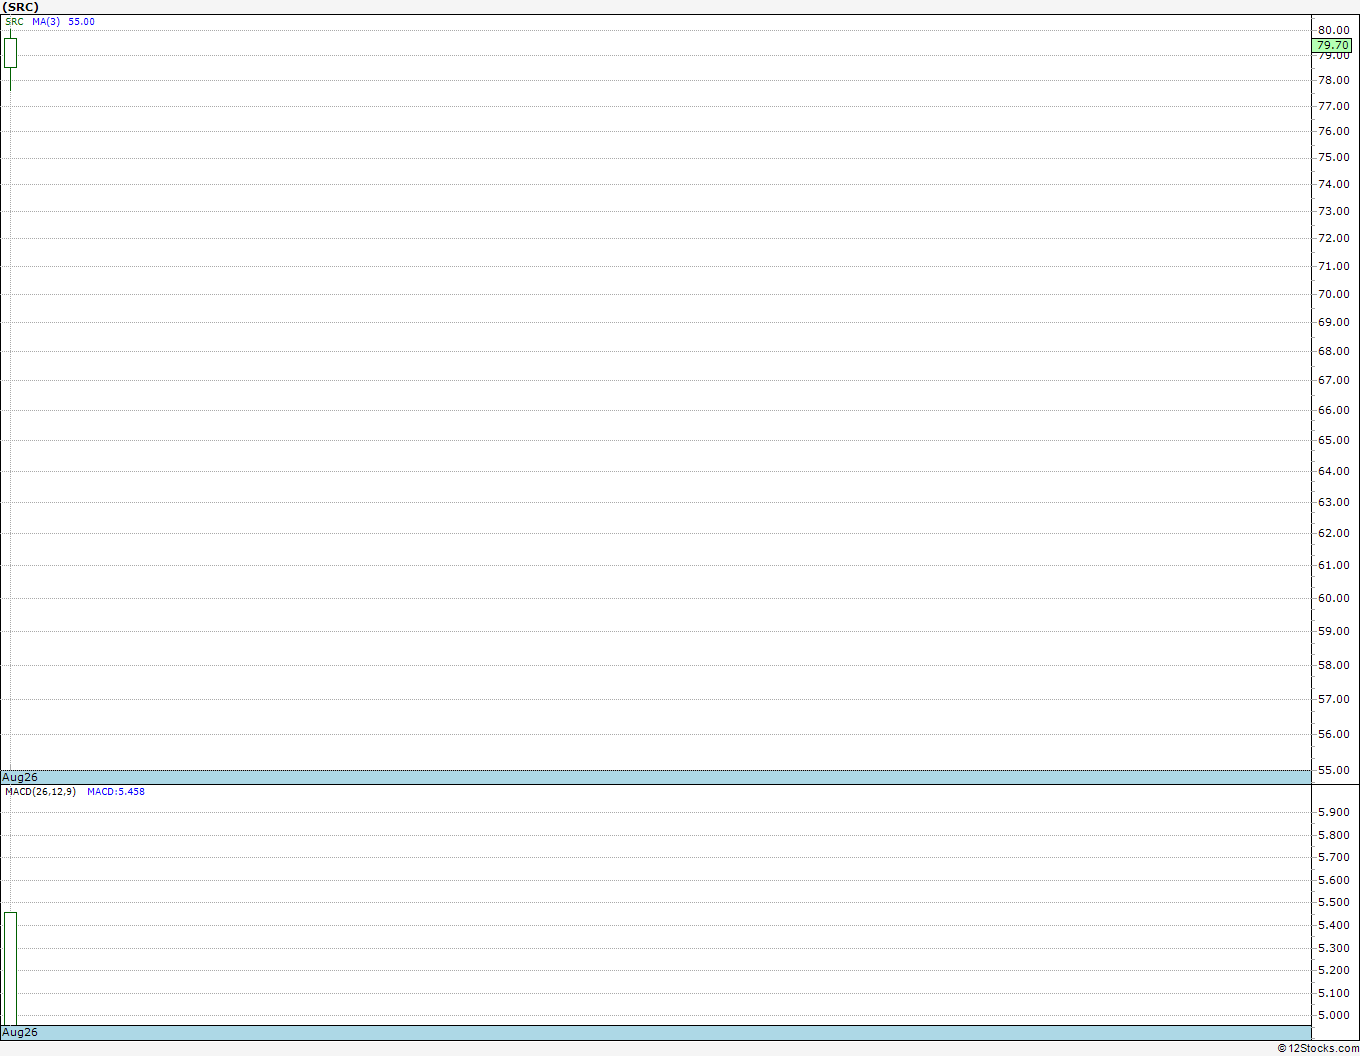Select the MACD(26,12,9) indicator label
The image size is (1360, 1056).
pyautogui.click(x=40, y=792)
